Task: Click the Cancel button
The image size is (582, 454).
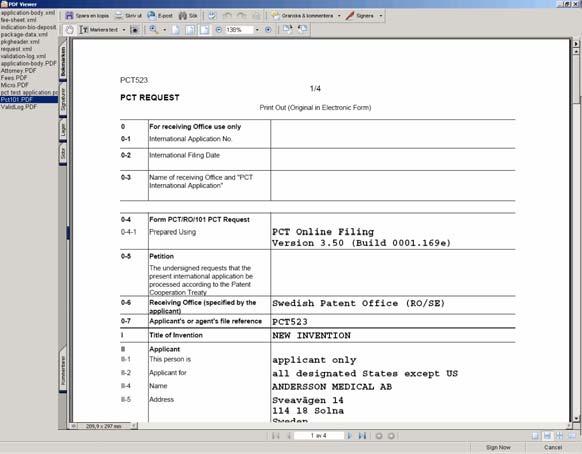Action: pos(553,447)
